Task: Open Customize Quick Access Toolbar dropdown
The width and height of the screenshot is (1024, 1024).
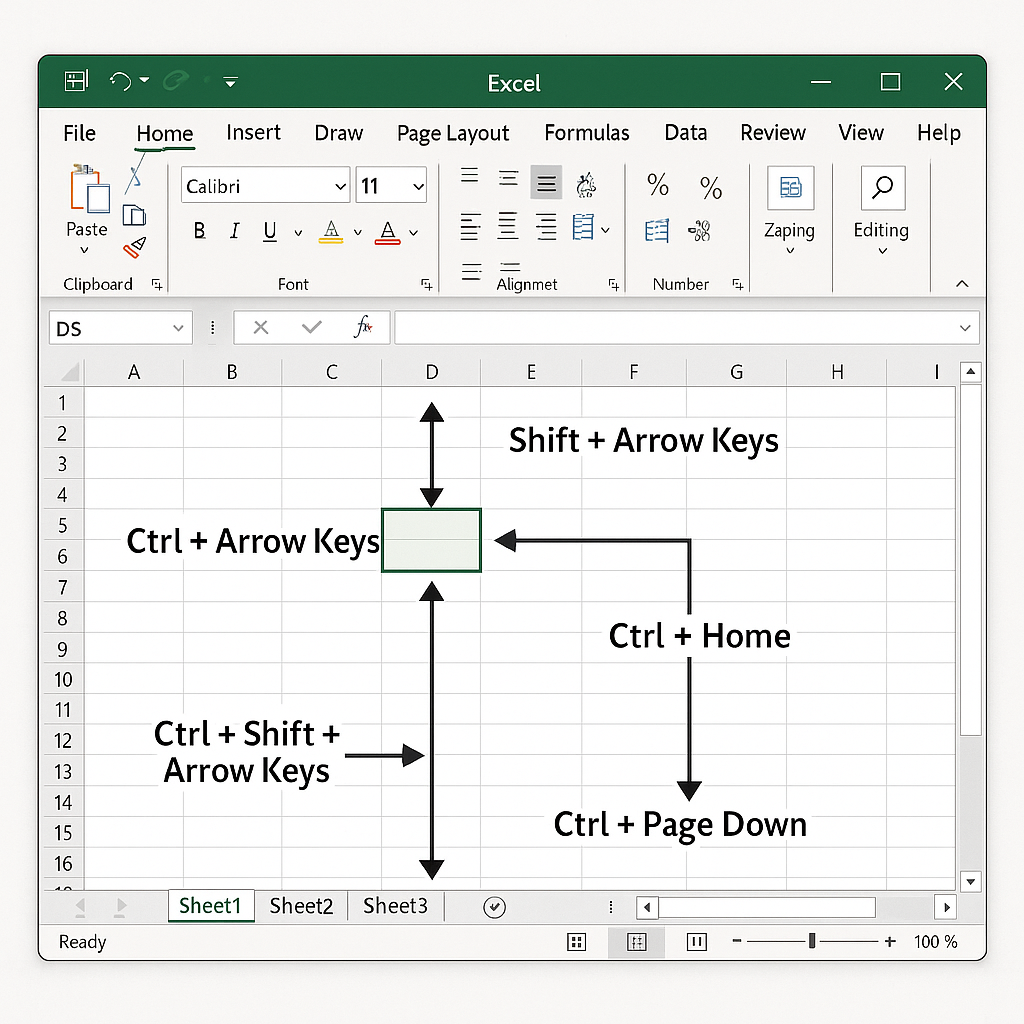Action: (230, 82)
